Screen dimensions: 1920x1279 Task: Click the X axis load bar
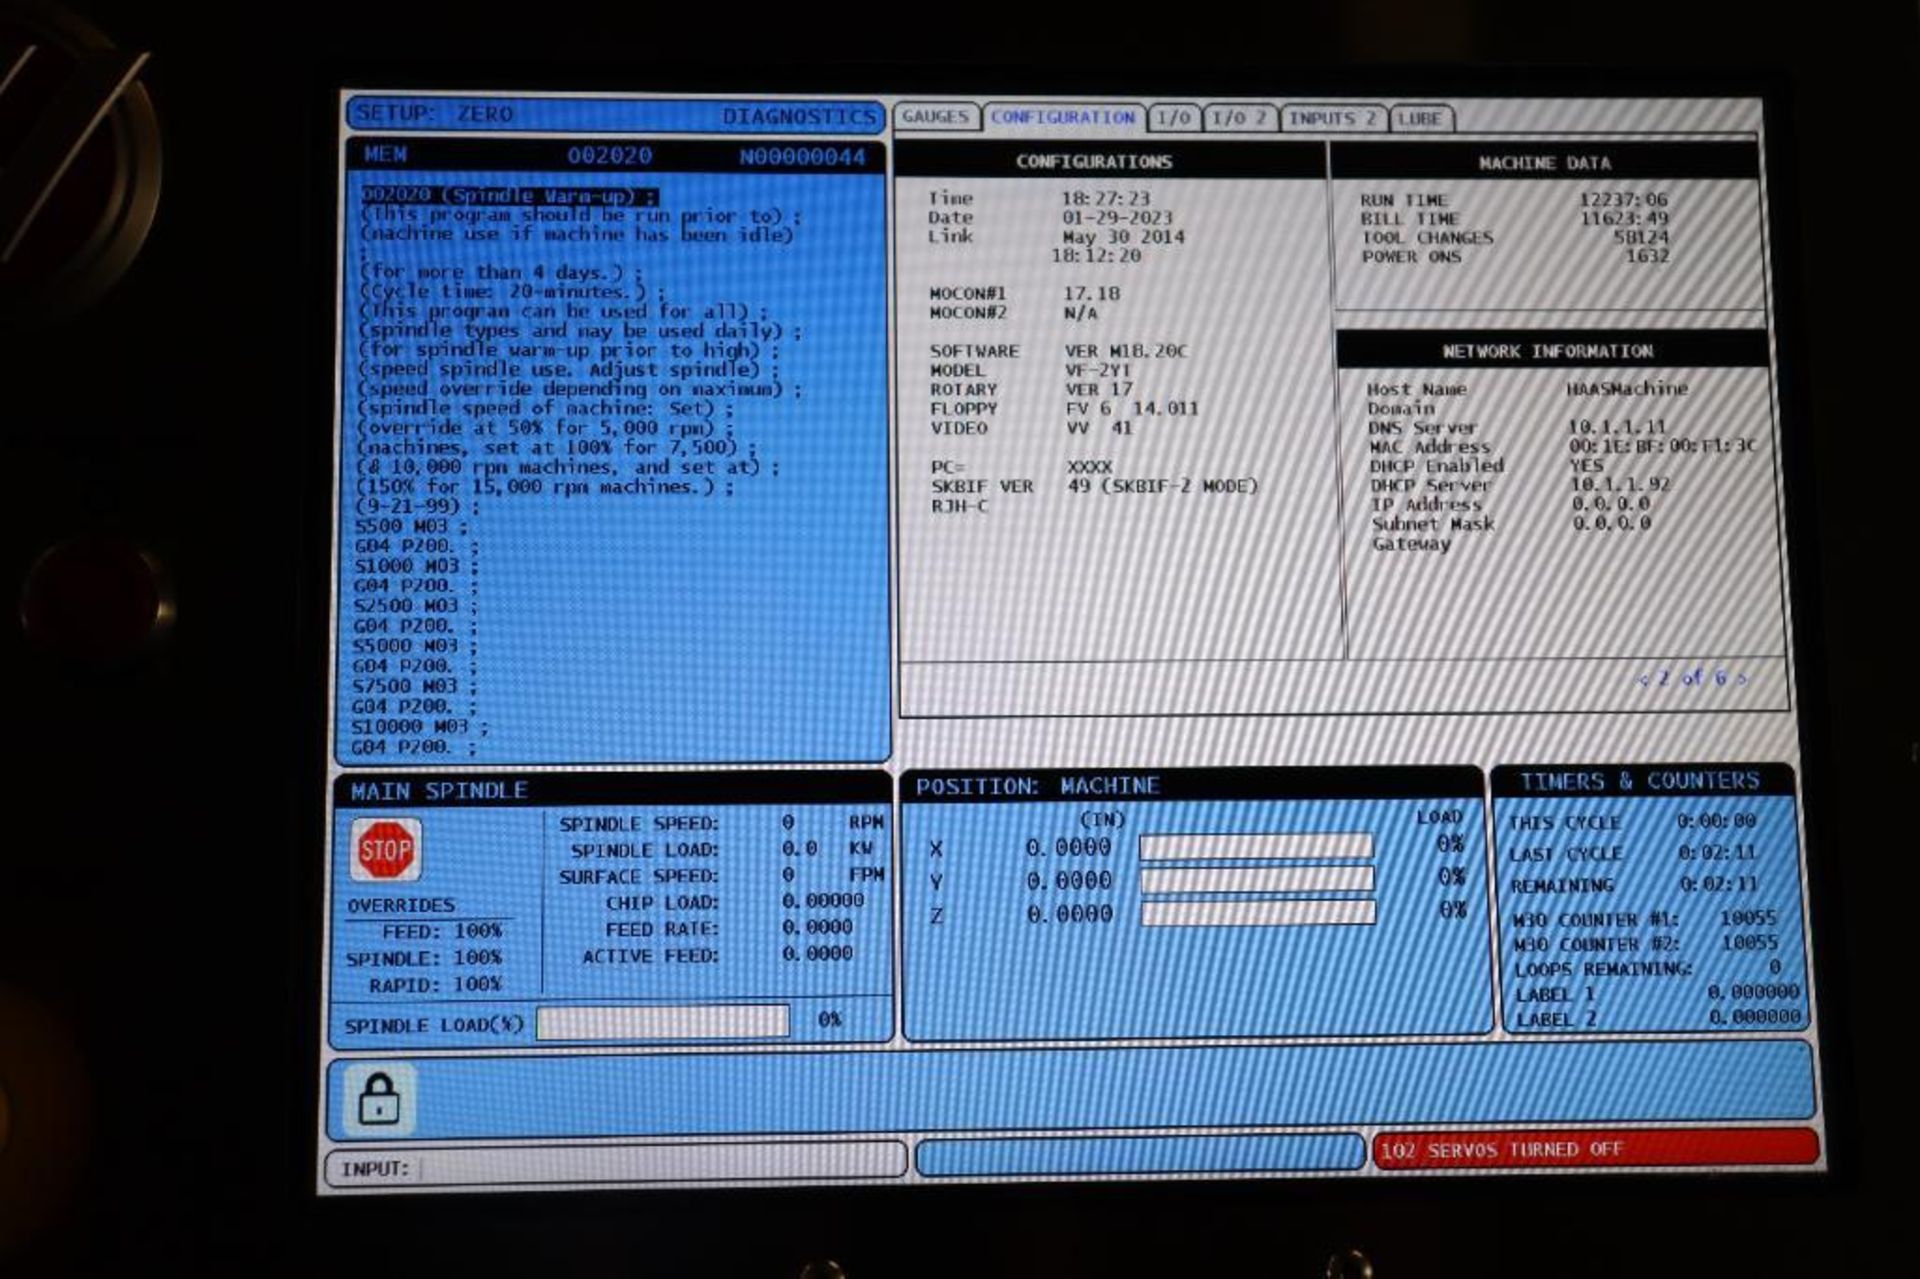tap(1256, 847)
